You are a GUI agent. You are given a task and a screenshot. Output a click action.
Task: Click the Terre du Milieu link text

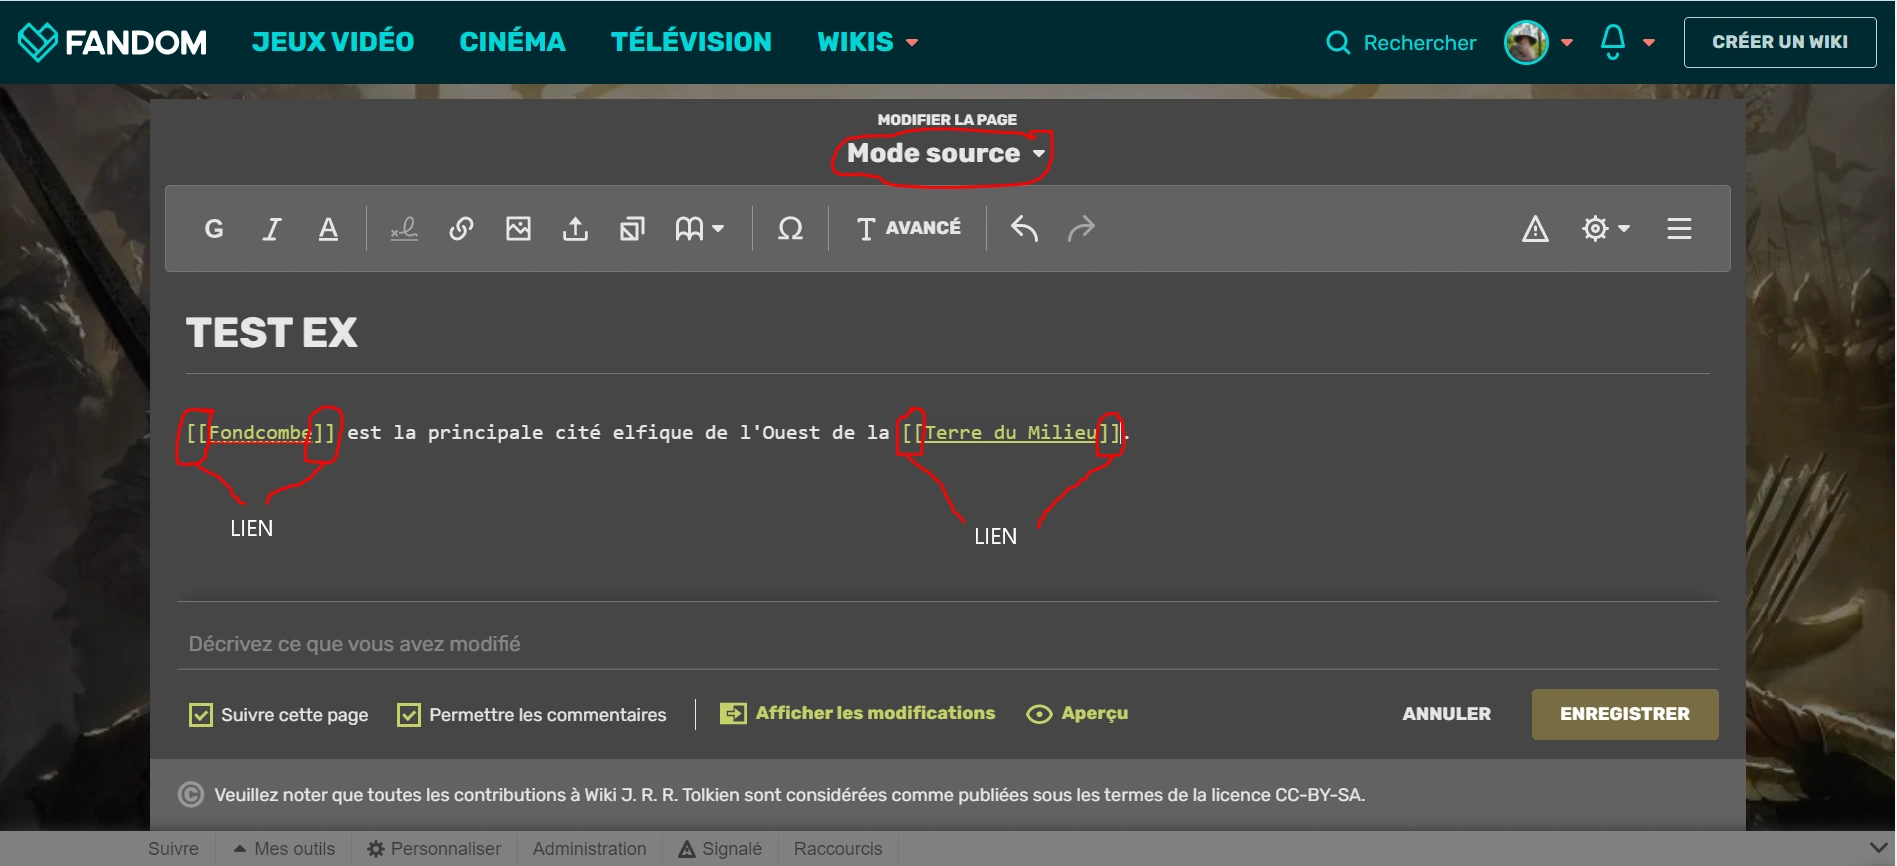(1011, 433)
